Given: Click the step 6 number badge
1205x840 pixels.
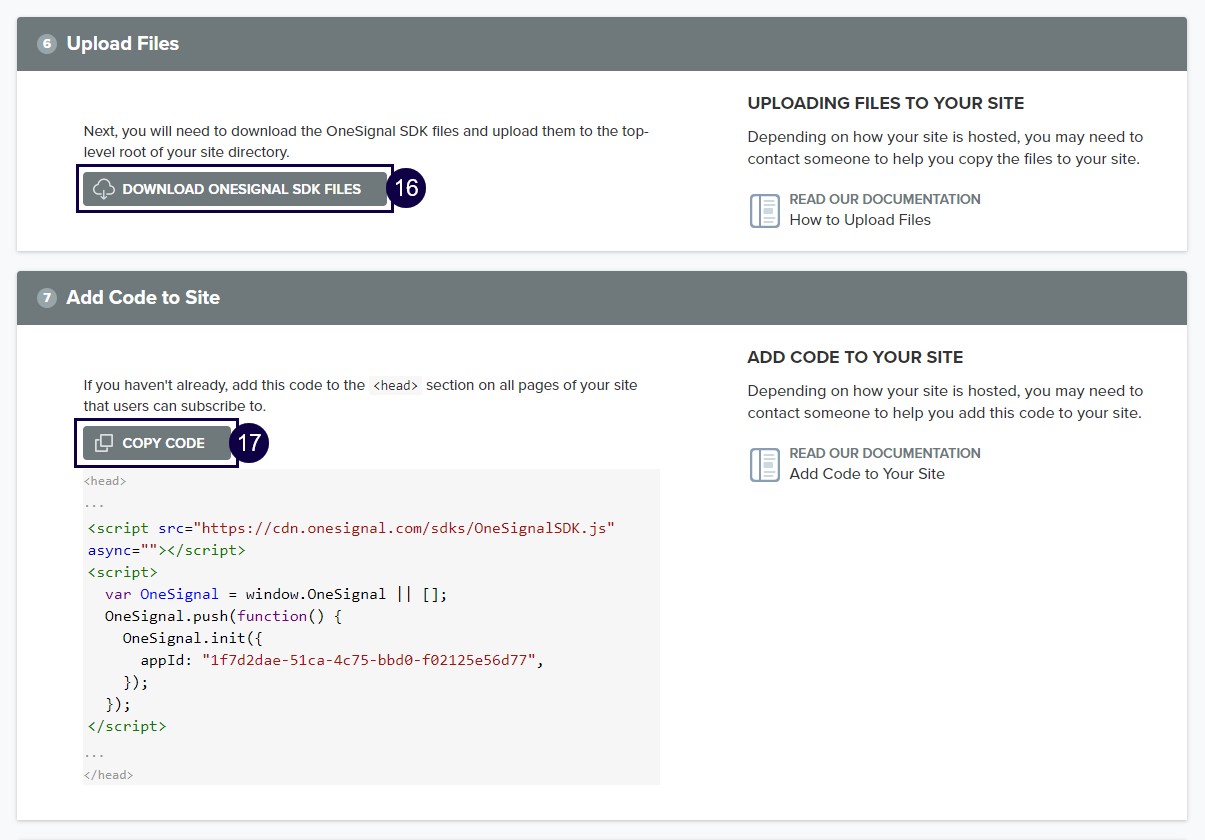Looking at the screenshot, I should [46, 44].
